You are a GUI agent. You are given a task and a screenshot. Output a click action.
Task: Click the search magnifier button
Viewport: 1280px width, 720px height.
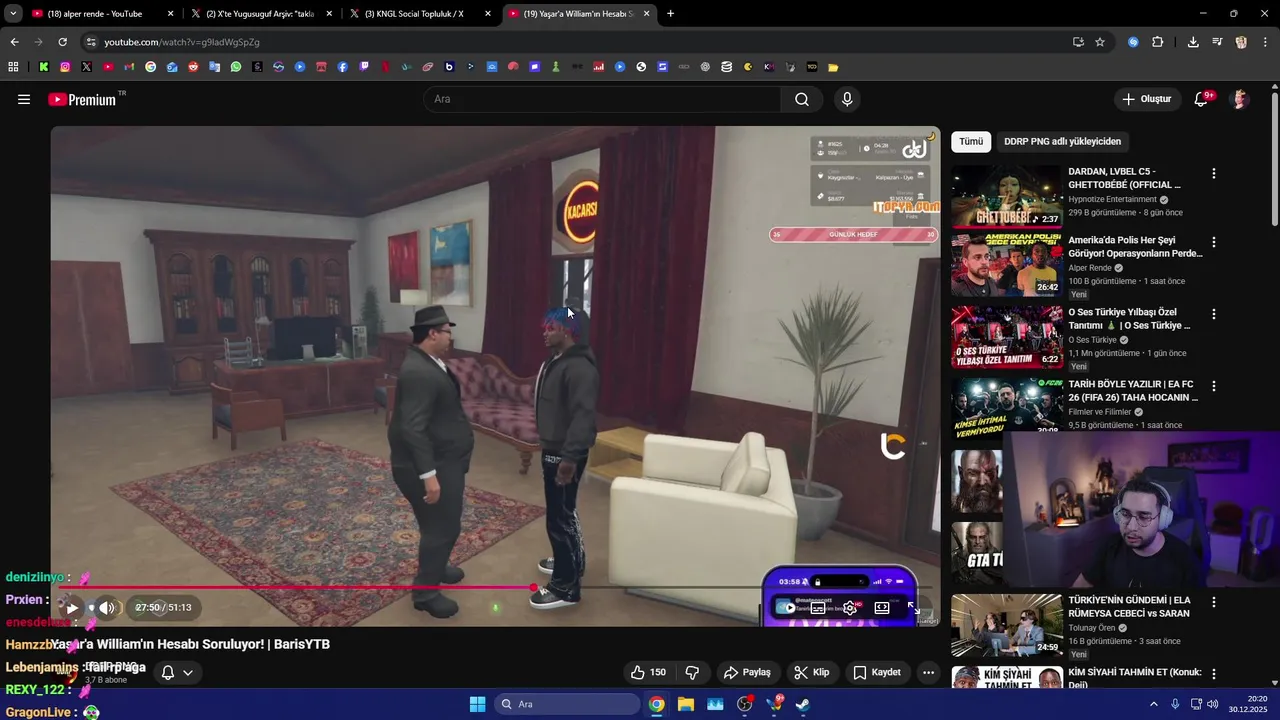click(802, 99)
